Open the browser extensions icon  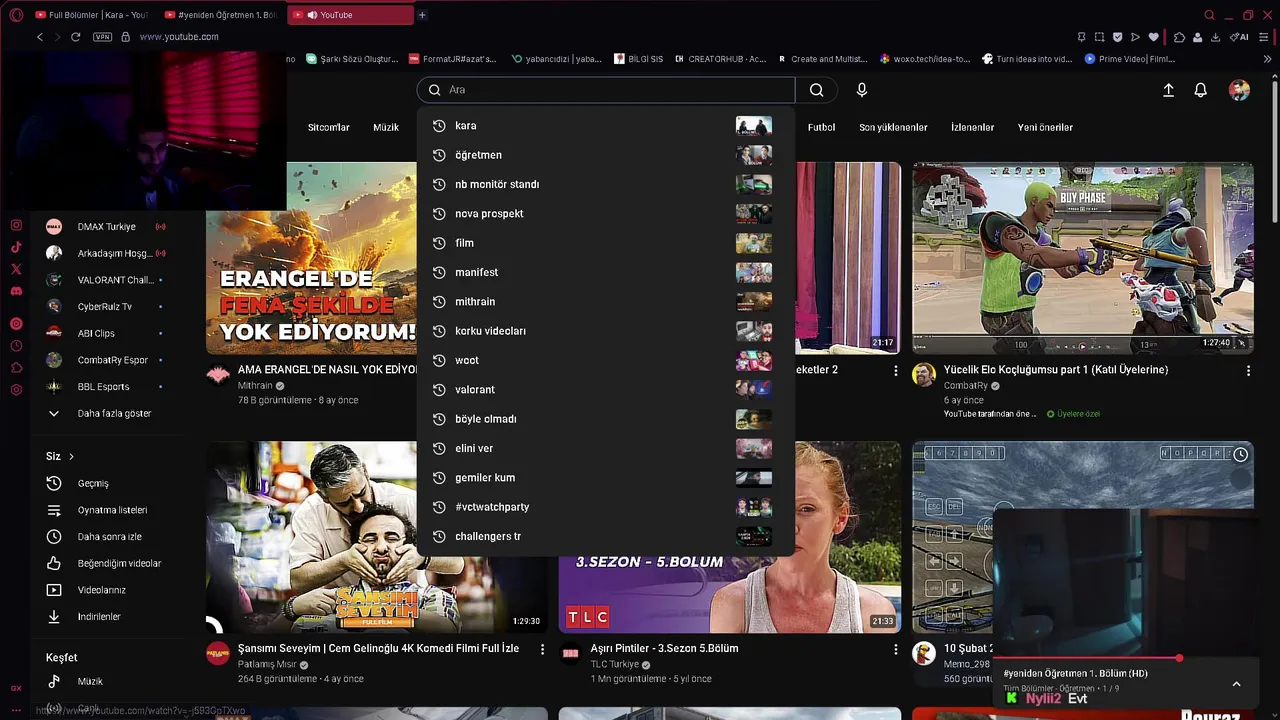[x=1179, y=37]
